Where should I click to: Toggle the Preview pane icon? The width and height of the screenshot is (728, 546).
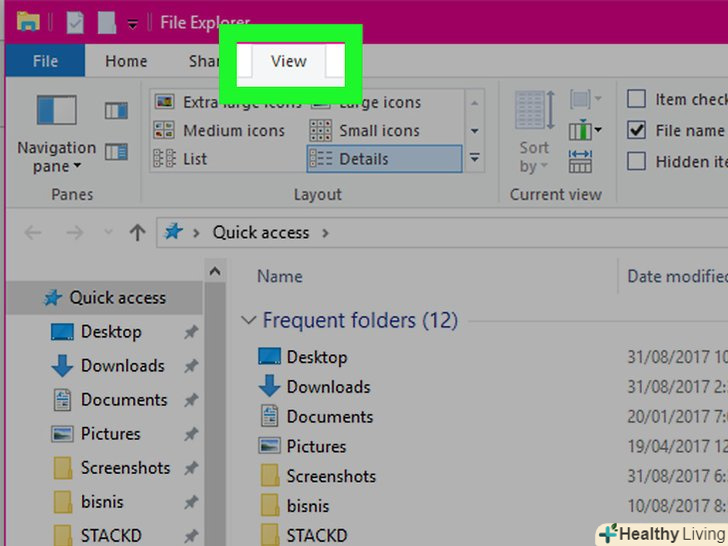click(x=116, y=111)
